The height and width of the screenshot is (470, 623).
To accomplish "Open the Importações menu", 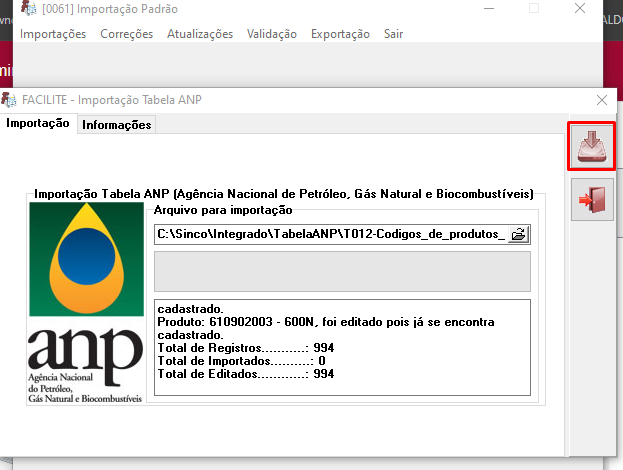I will click(53, 34).
